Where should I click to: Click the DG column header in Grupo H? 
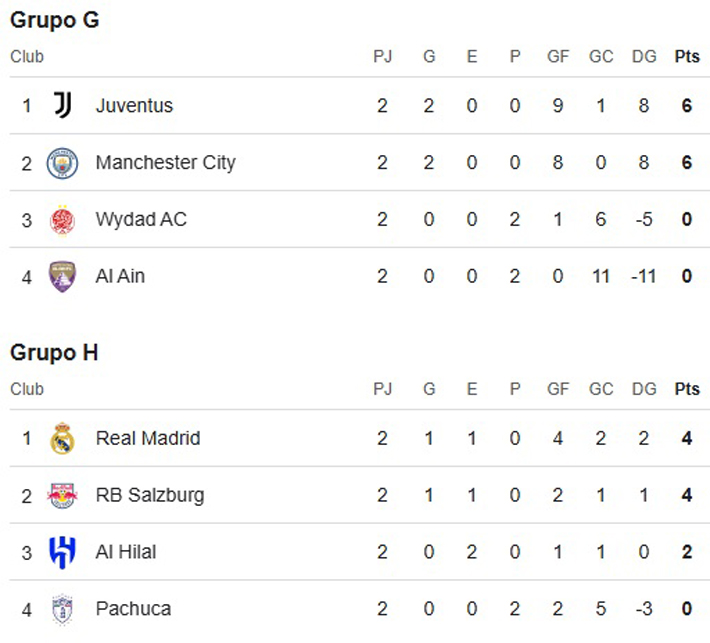tap(644, 389)
